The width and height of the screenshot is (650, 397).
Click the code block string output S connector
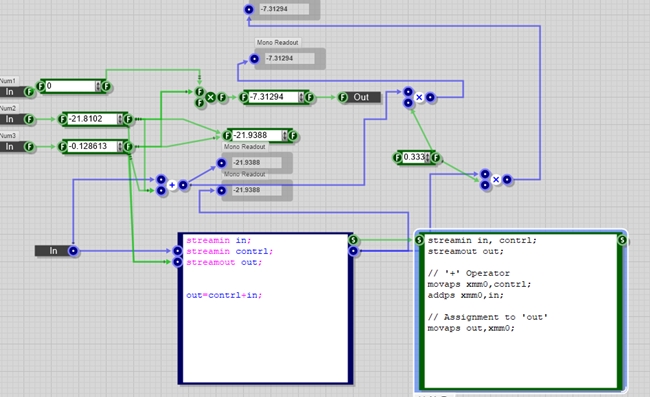pos(353,240)
